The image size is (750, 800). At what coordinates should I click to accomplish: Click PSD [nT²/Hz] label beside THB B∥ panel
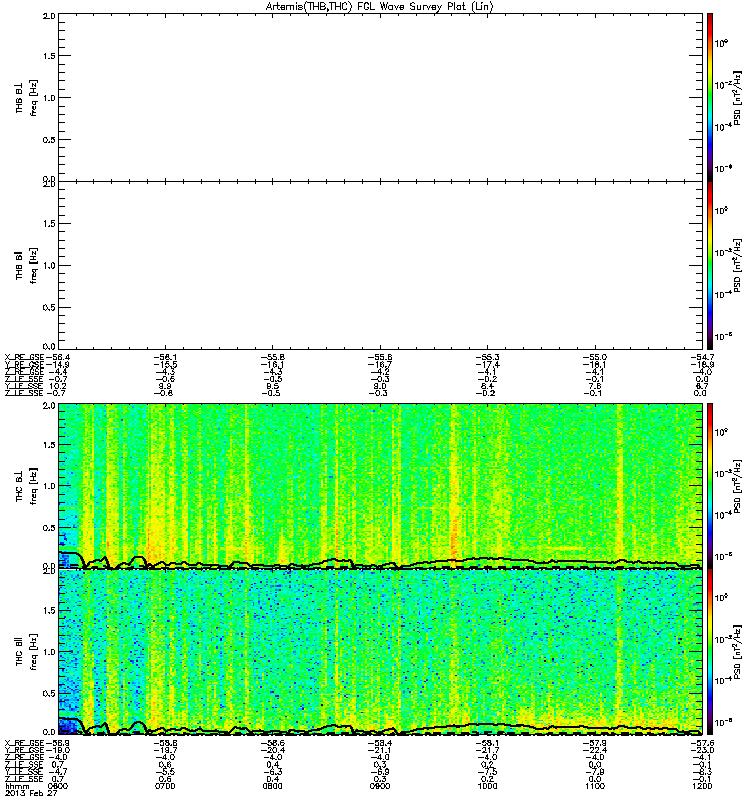(738, 265)
